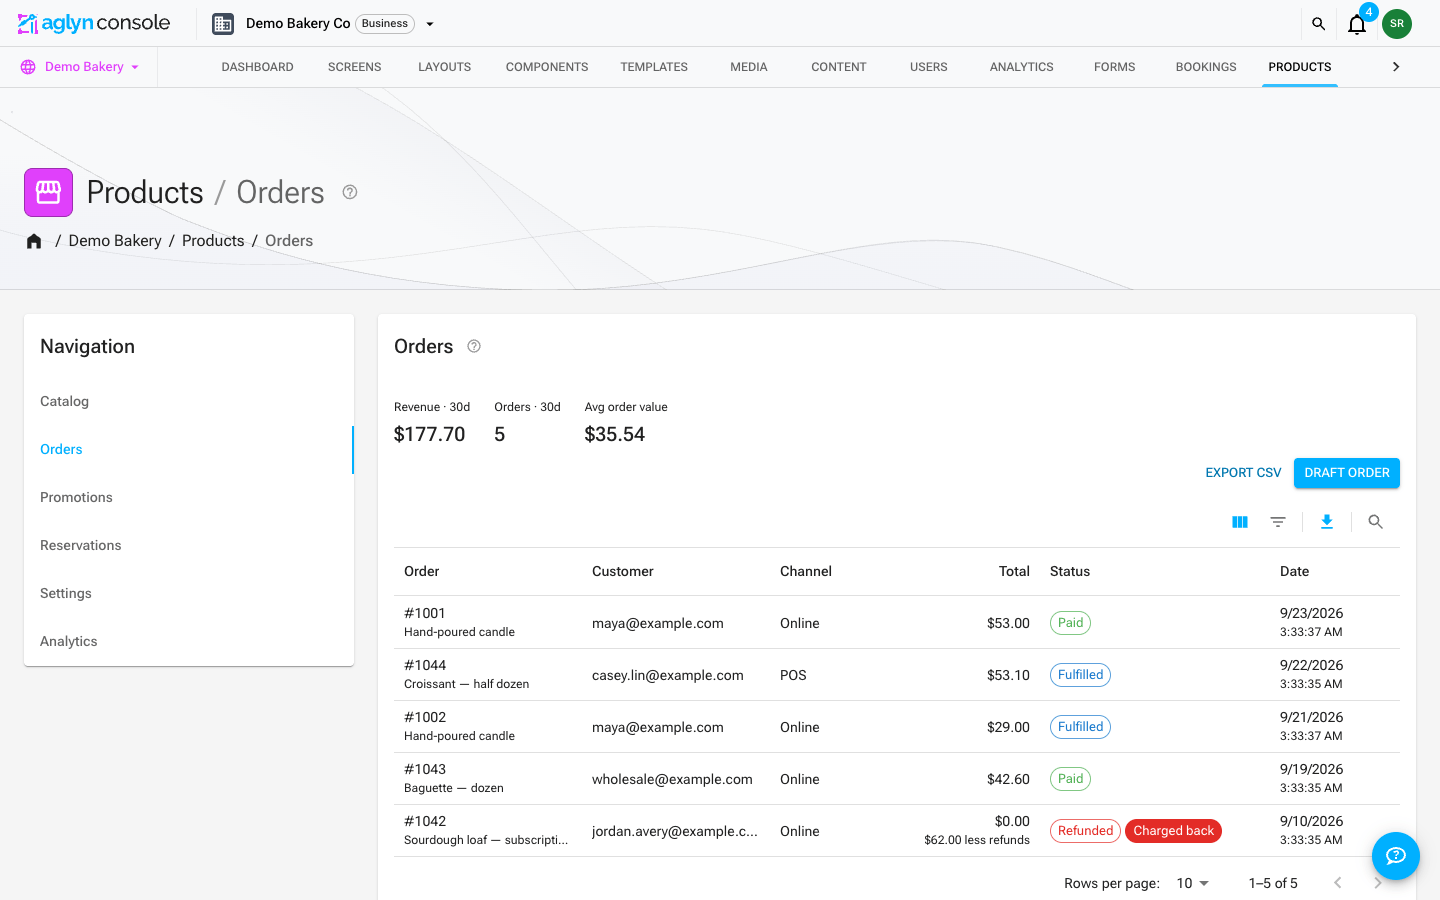The width and height of the screenshot is (1440, 900).
Task: Switch to the Analytics top tab
Action: pyautogui.click(x=1022, y=67)
